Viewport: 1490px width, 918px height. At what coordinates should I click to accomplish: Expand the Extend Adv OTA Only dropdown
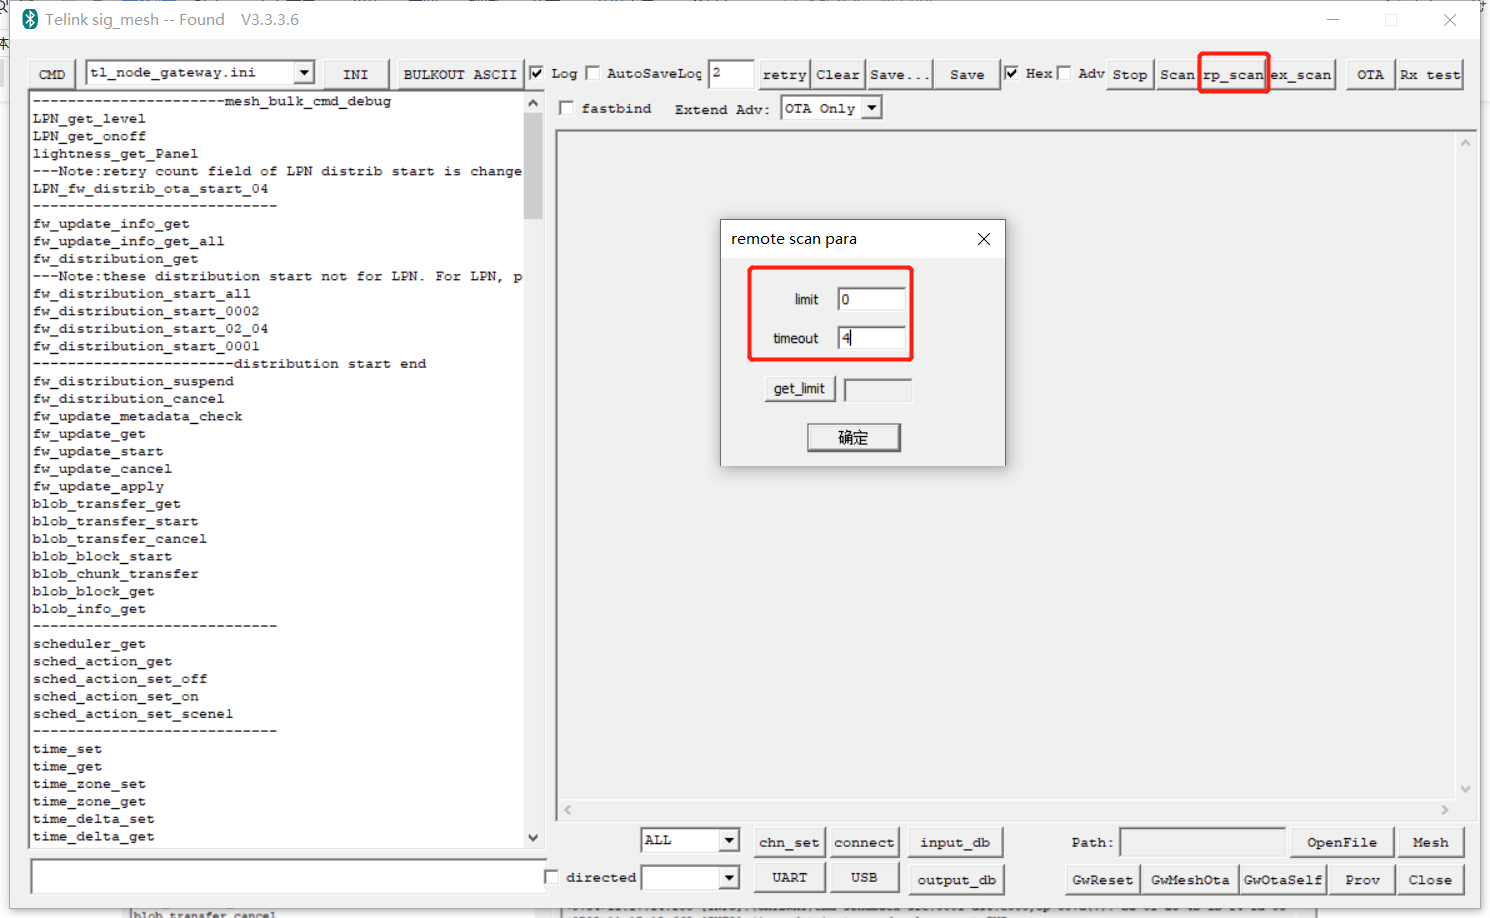[x=872, y=108]
